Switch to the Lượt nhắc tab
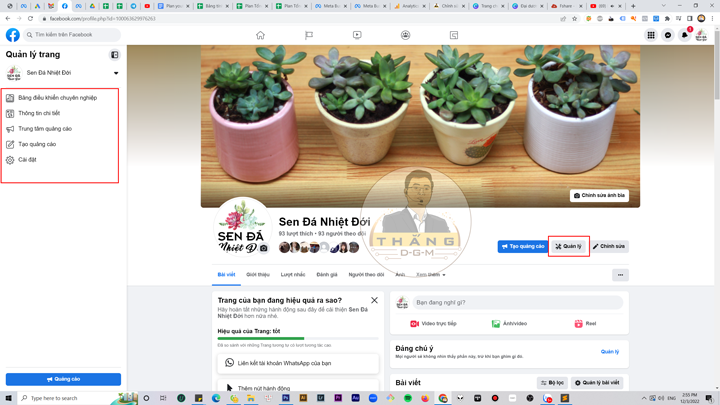This screenshot has width=720, height=405. point(293,275)
